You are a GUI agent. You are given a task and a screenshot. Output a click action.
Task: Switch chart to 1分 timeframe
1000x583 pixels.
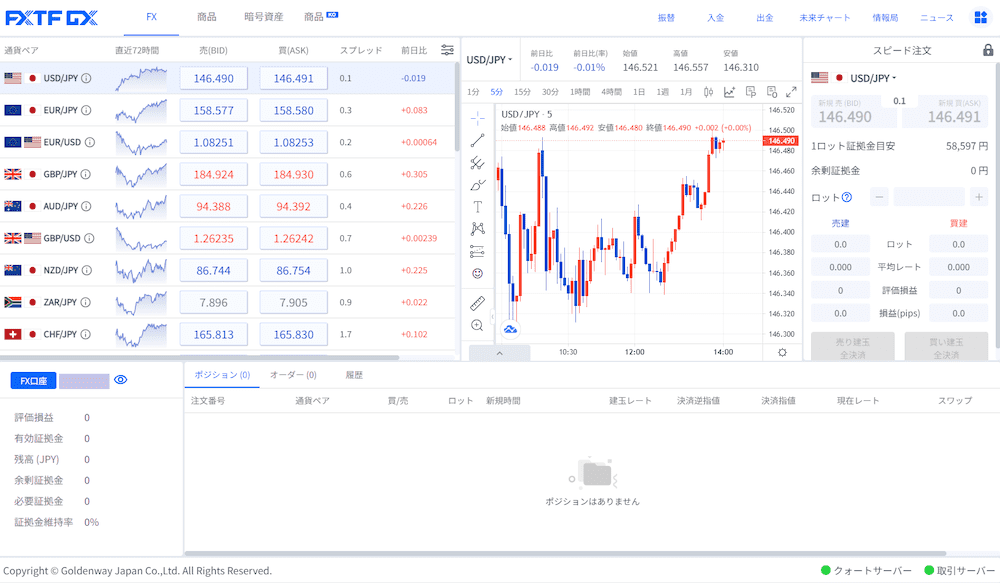[x=473, y=92]
